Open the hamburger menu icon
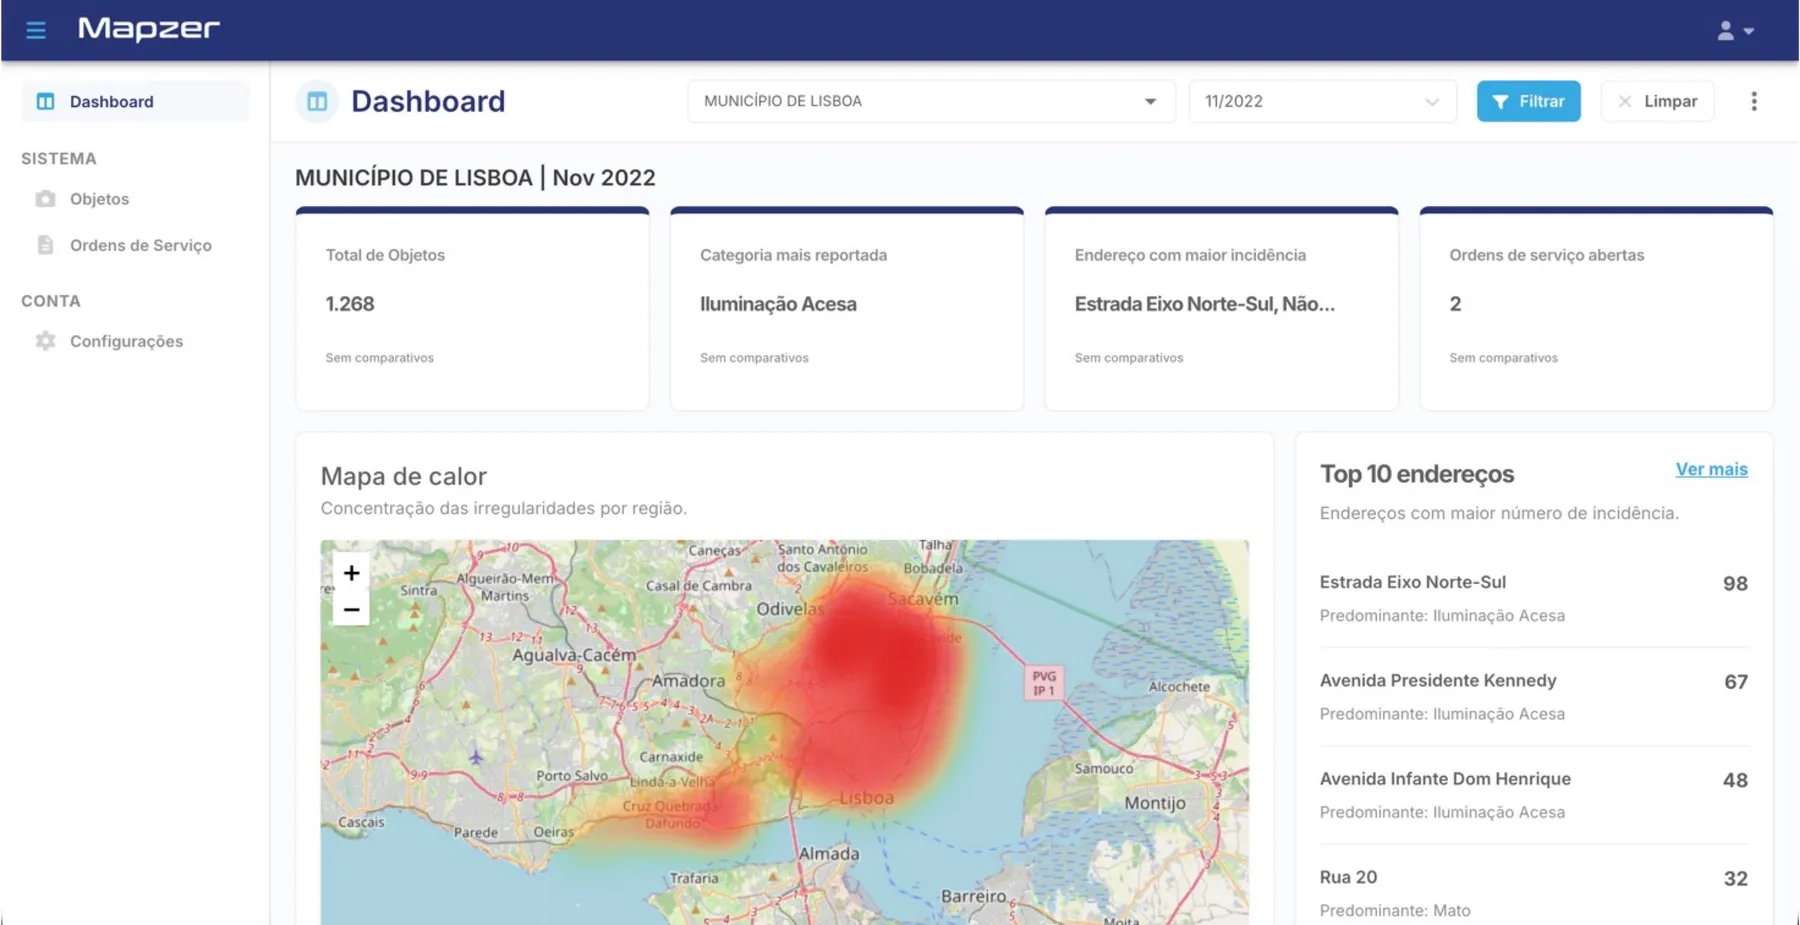The width and height of the screenshot is (1800, 925). tap(36, 30)
